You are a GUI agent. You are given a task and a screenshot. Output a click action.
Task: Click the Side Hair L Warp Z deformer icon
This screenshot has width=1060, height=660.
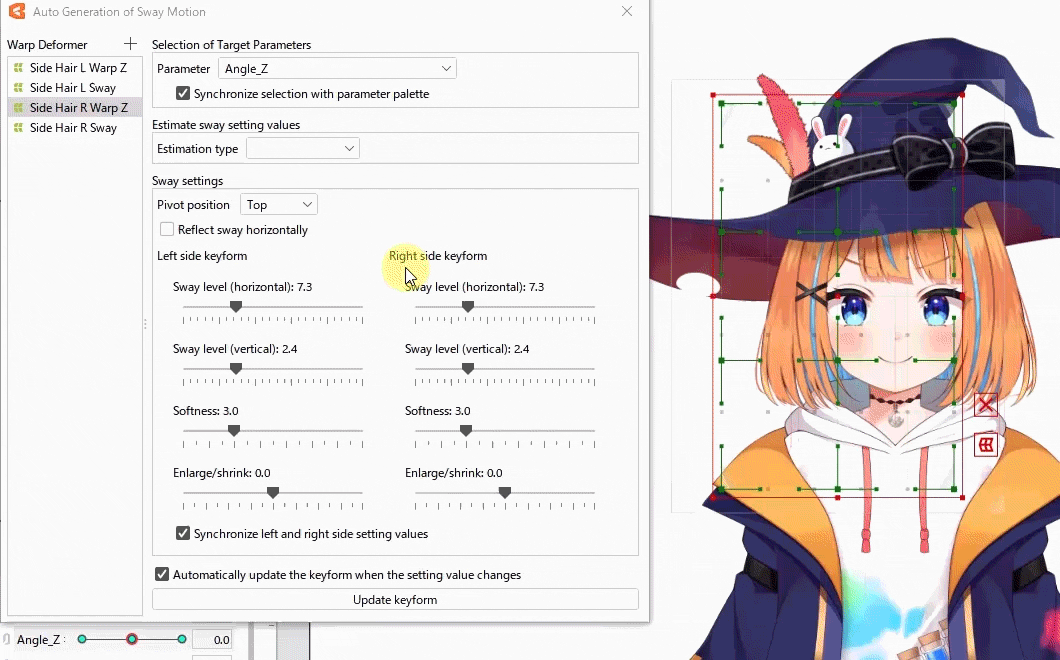tap(18, 68)
